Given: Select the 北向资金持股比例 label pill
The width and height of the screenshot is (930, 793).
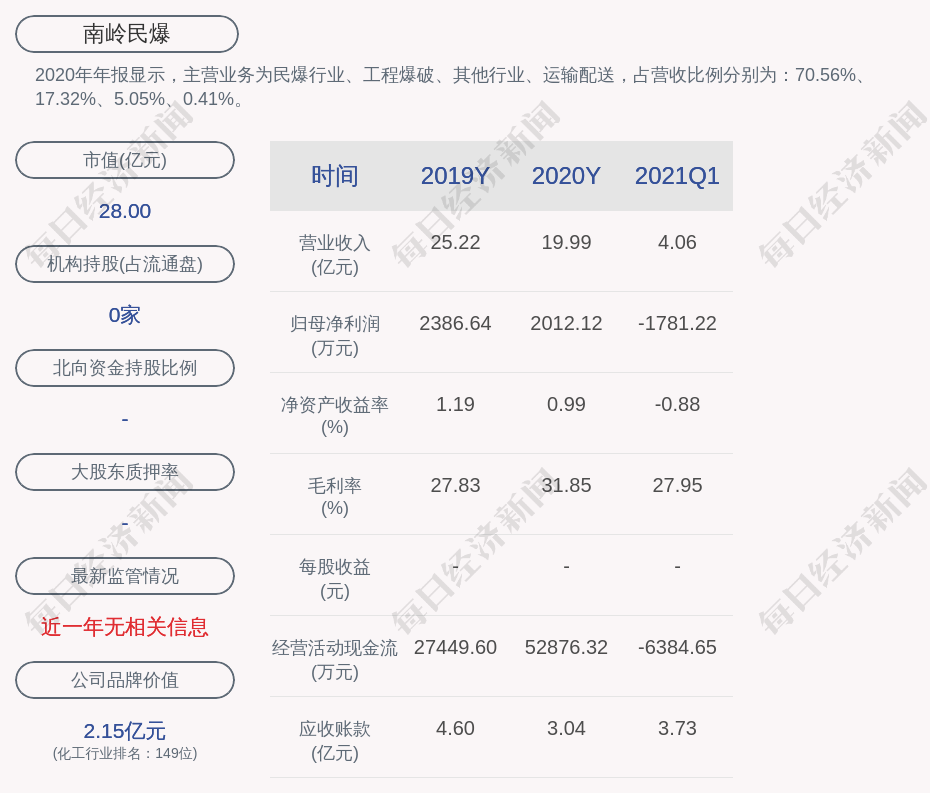Looking at the screenshot, I should click(x=125, y=368).
